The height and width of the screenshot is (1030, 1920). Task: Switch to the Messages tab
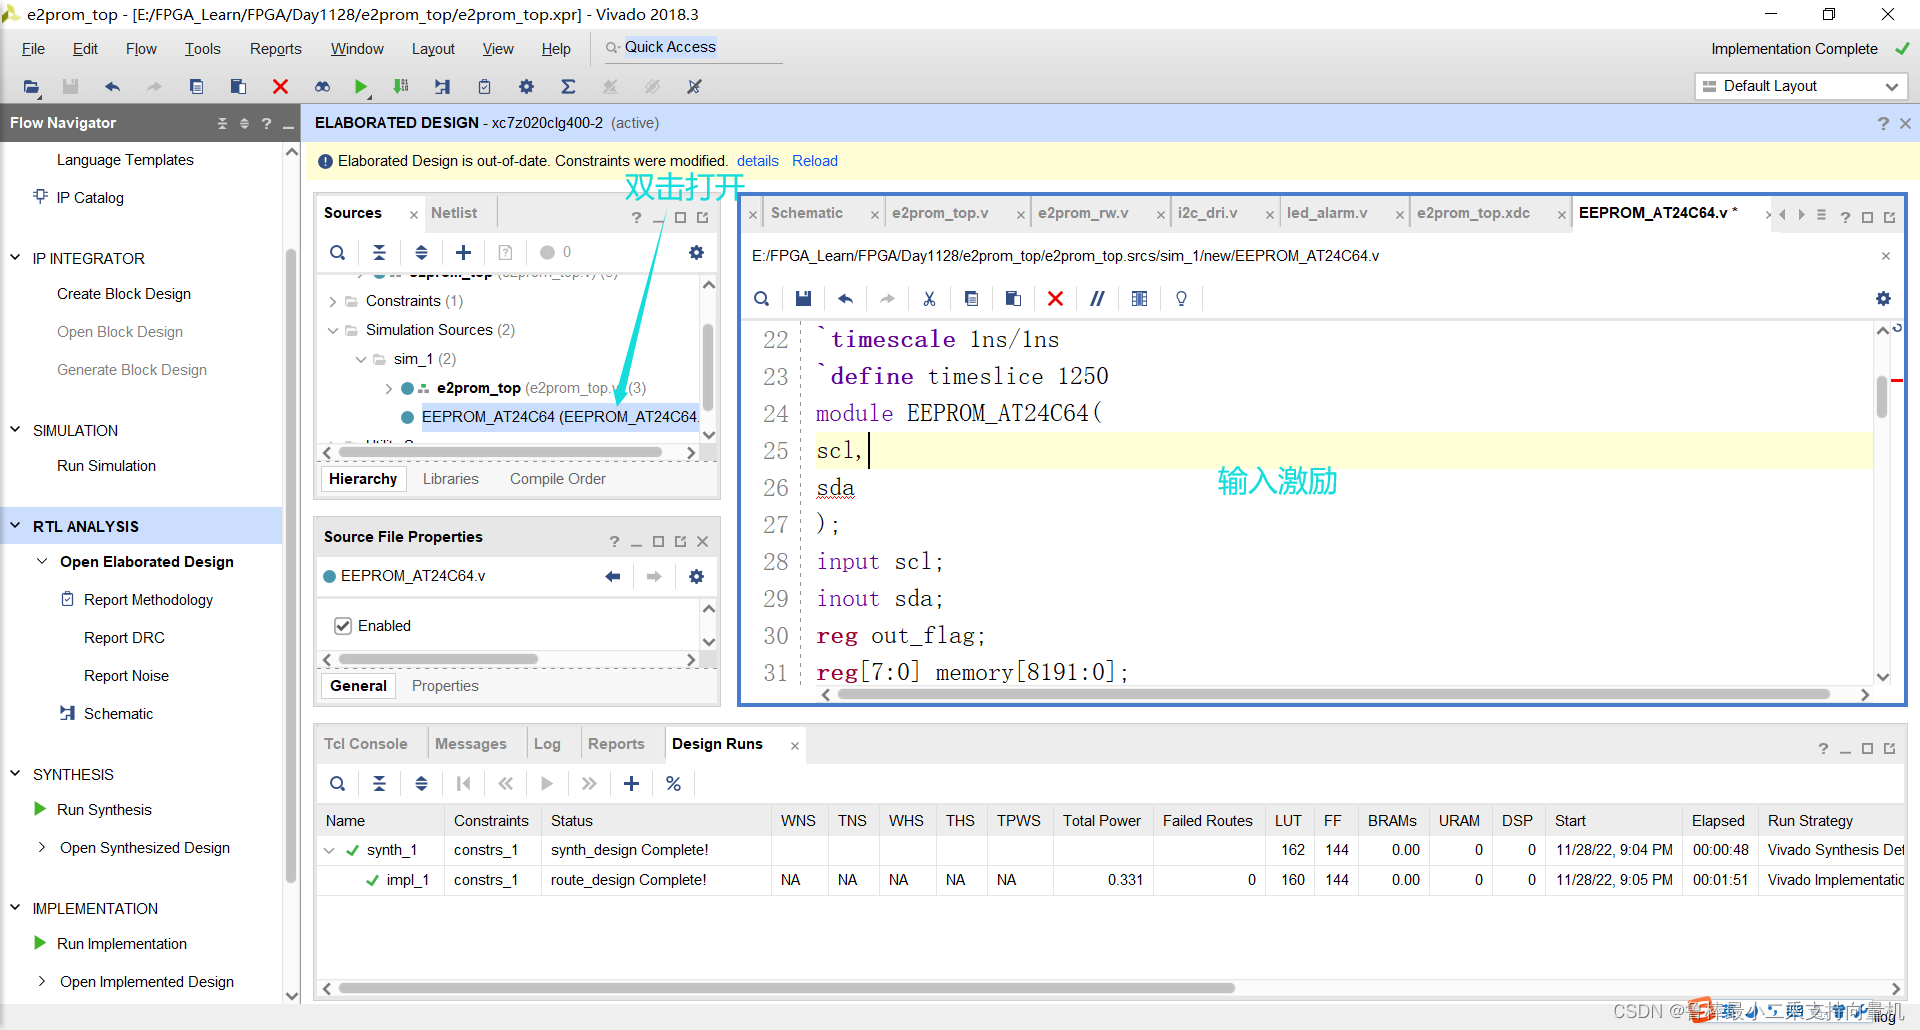click(x=470, y=744)
